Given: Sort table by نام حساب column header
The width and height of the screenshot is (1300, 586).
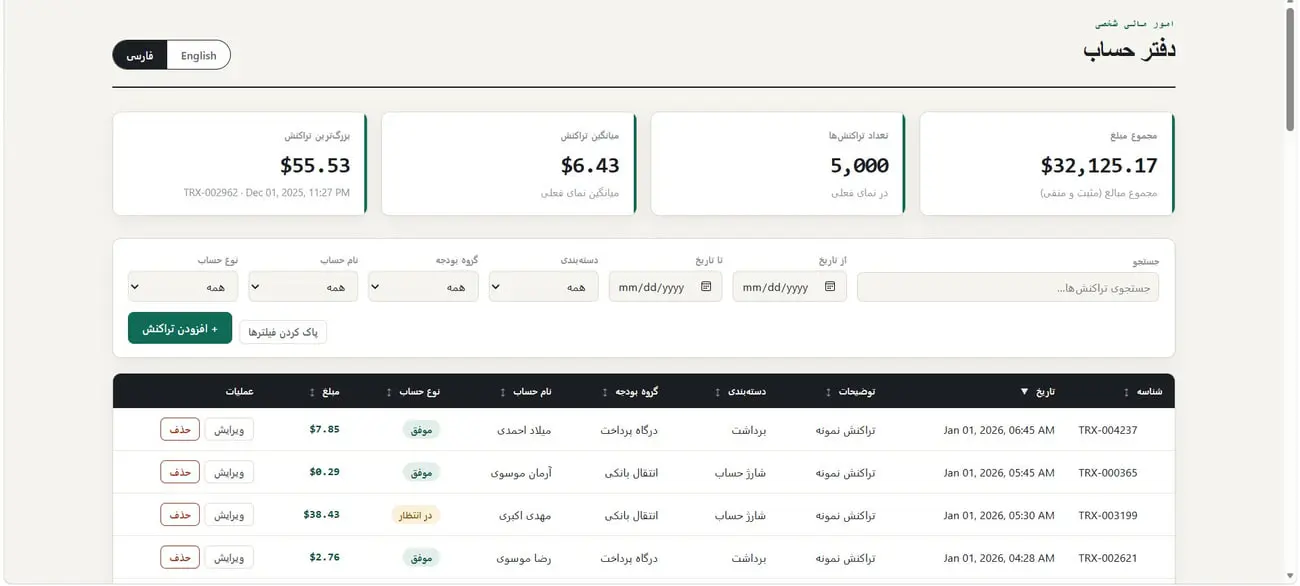Looking at the screenshot, I should [x=526, y=391].
